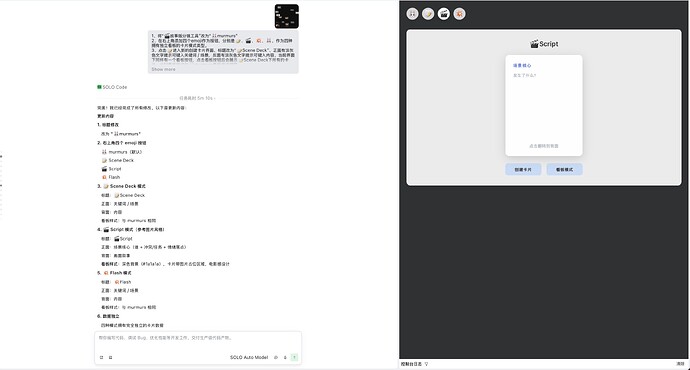Click the SOLO Code agent label
This screenshot has height=370, width=690.
(112, 87)
